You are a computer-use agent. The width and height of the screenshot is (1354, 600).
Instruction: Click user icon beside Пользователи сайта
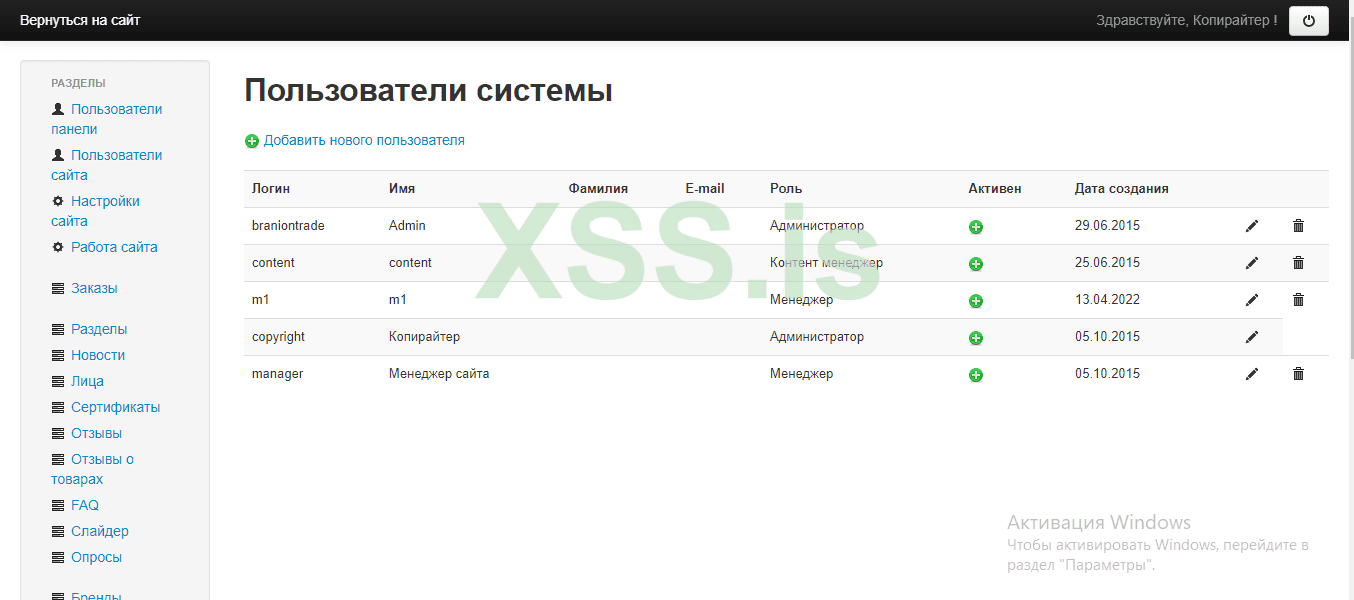[58, 155]
